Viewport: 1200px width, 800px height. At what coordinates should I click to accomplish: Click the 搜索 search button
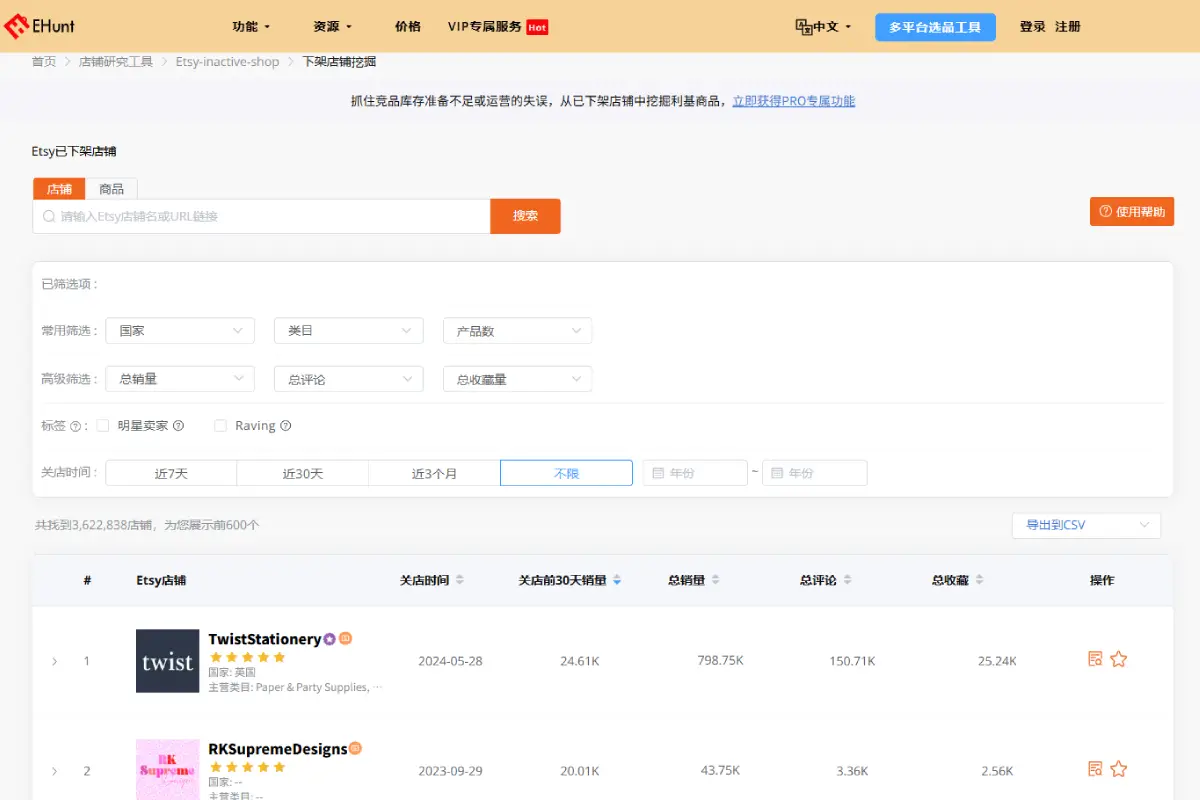pyautogui.click(x=525, y=216)
